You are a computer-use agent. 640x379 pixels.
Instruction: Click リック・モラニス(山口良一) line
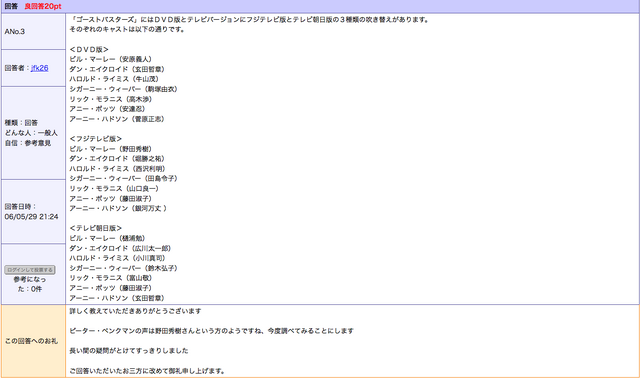click(114, 188)
